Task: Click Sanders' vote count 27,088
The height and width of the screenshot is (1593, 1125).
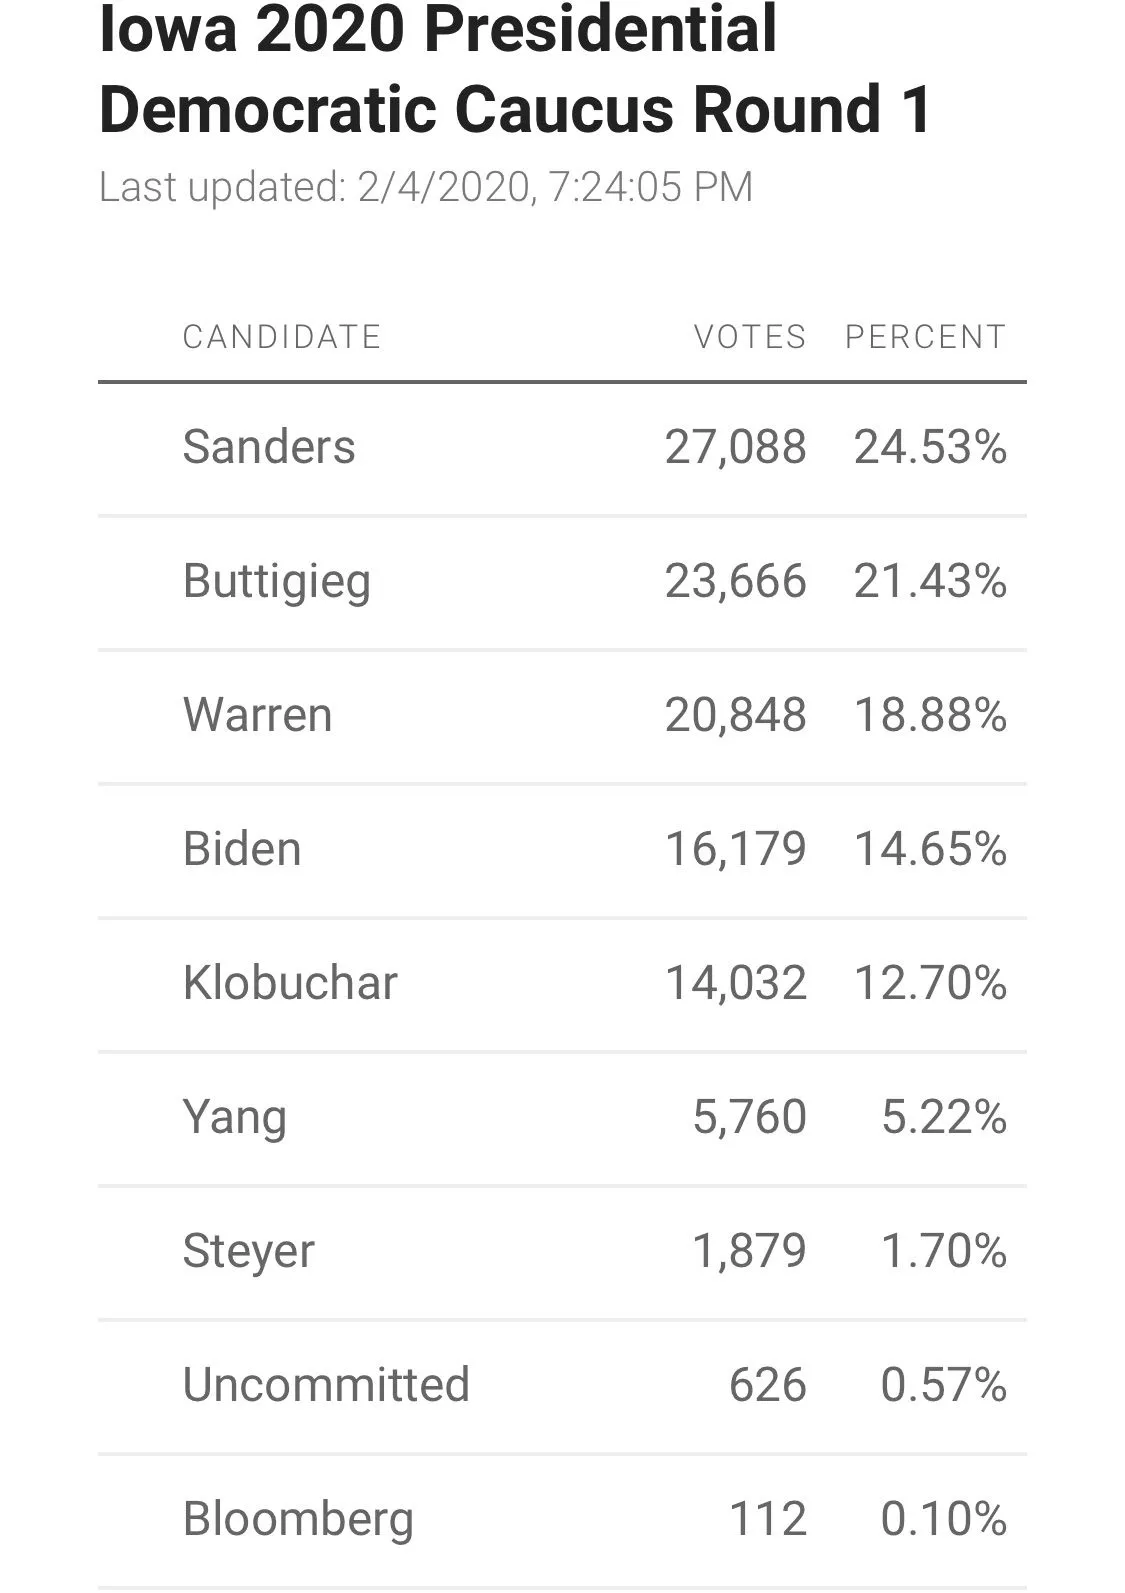Action: click(735, 446)
